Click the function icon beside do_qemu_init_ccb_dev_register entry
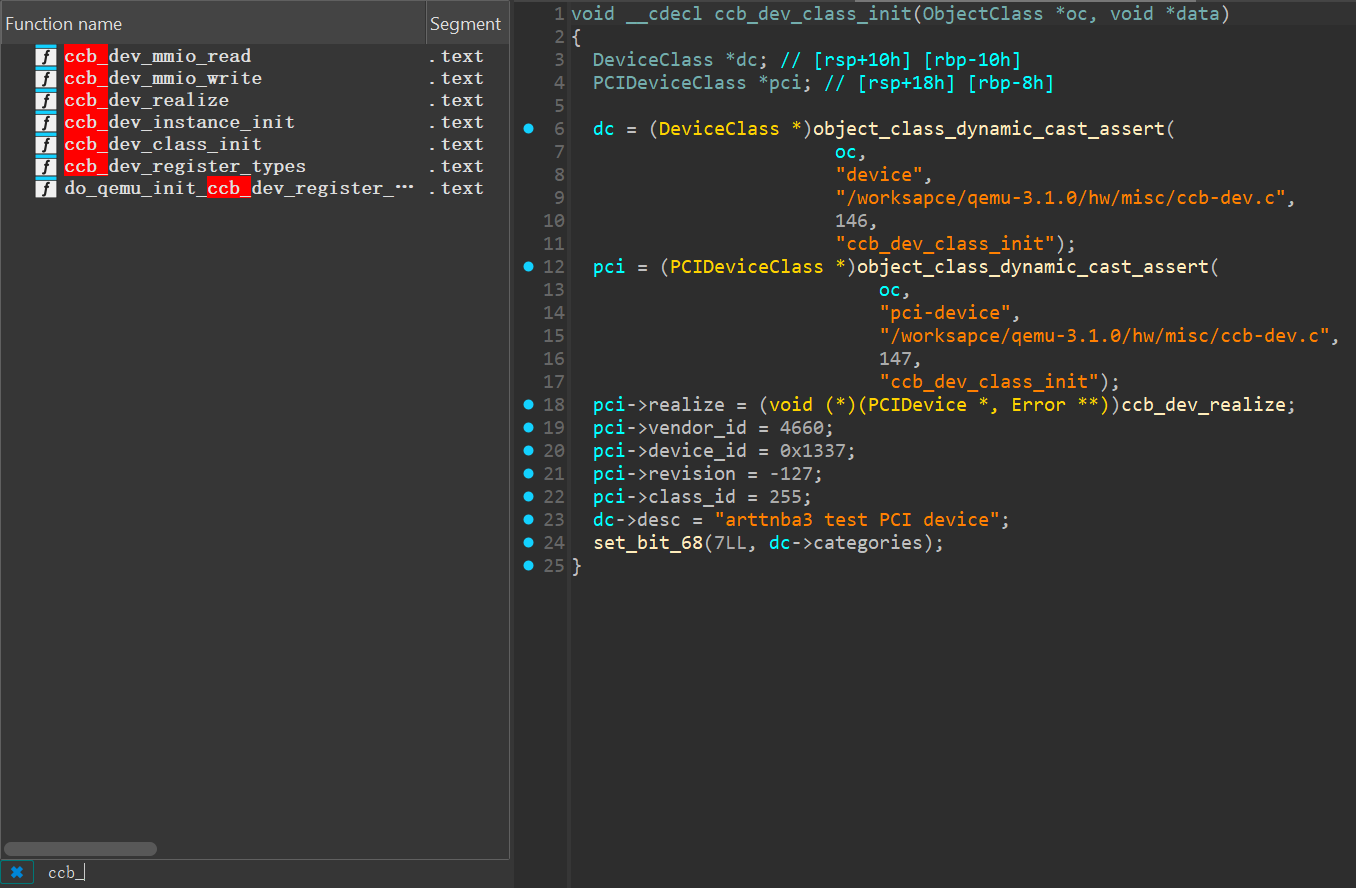Image resolution: width=1356 pixels, height=888 pixels. (x=46, y=189)
